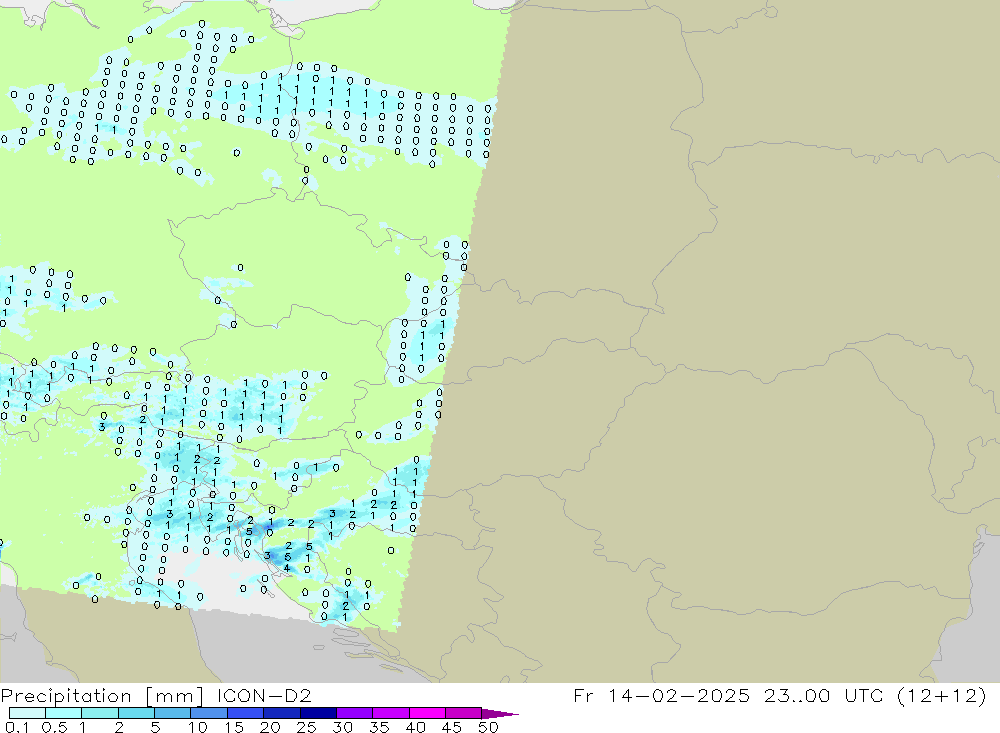This screenshot has height=733, width=1000.
Task: Click the '10' legend scale value
Action: click(198, 727)
